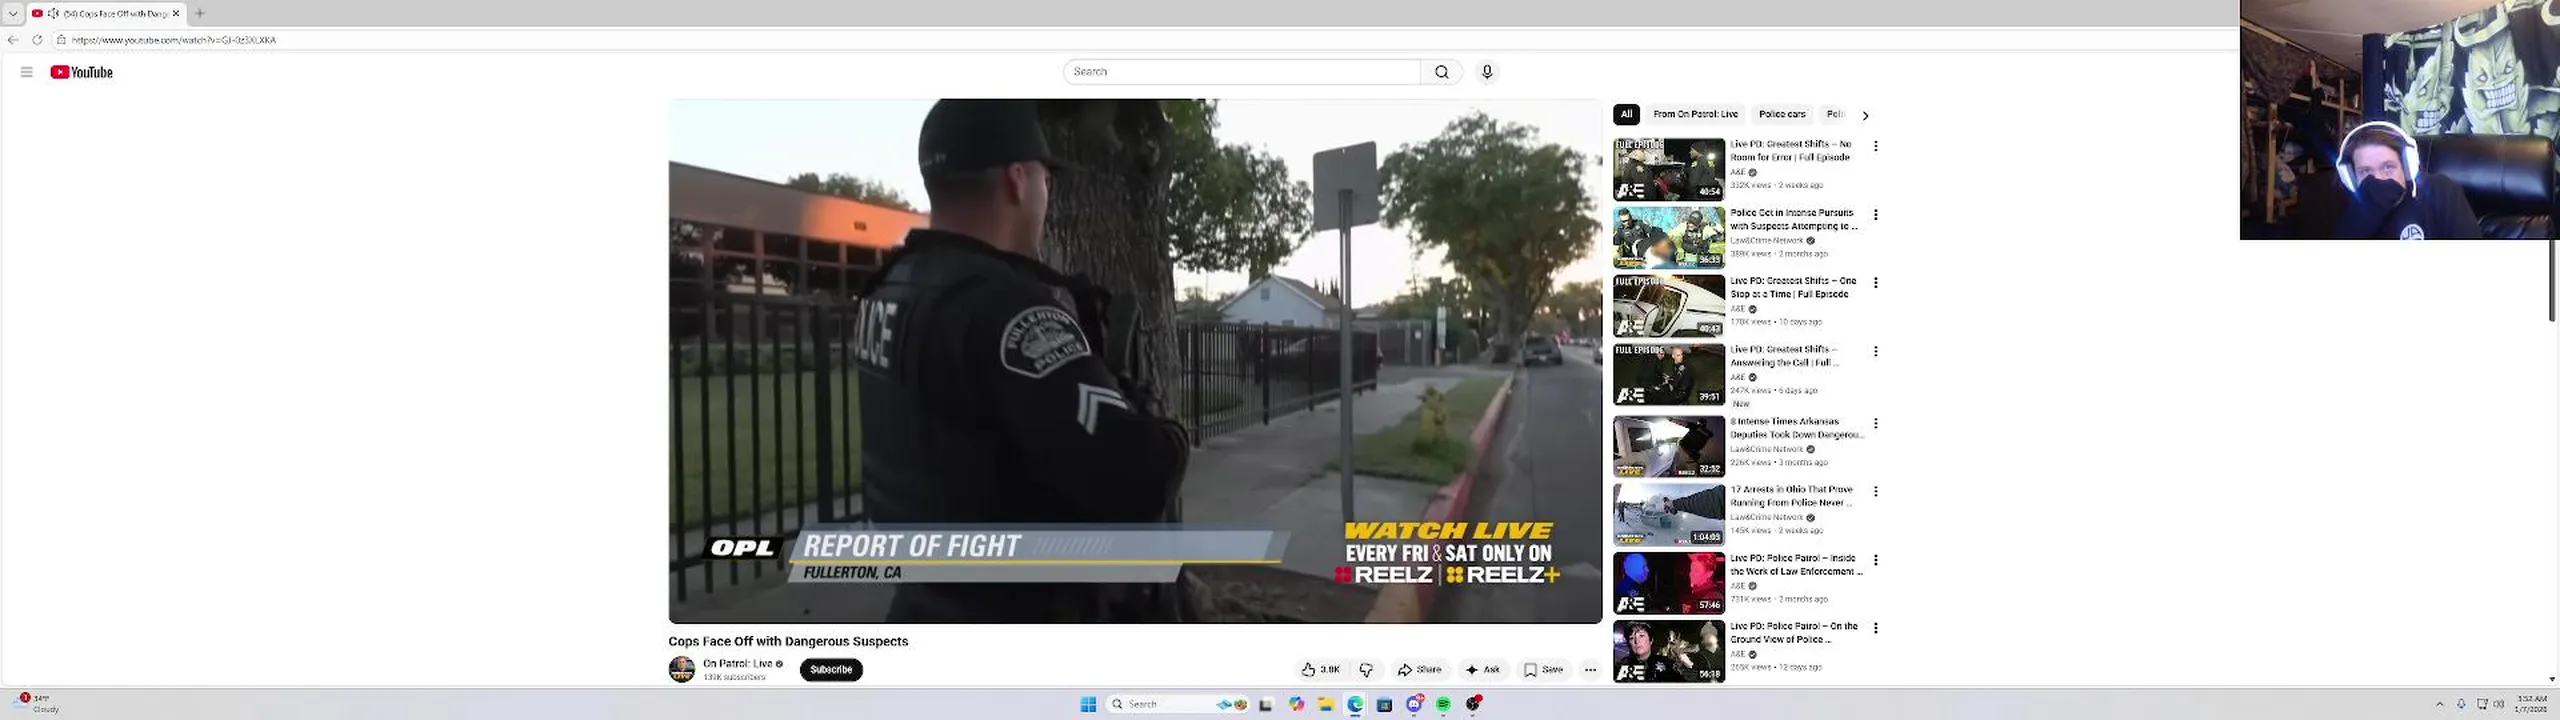Open the Ask AI button
Image resolution: width=2560 pixels, height=720 pixels.
[x=1482, y=670]
